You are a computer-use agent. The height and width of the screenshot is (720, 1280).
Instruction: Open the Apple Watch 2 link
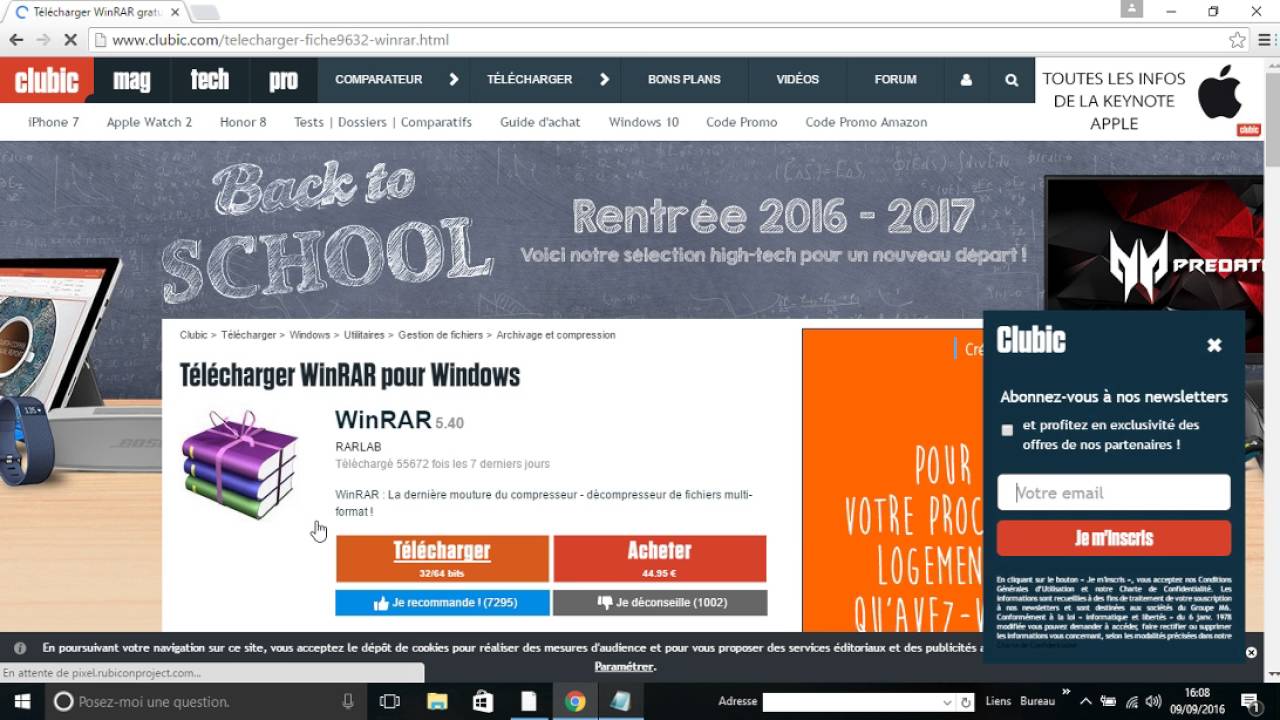coord(149,122)
